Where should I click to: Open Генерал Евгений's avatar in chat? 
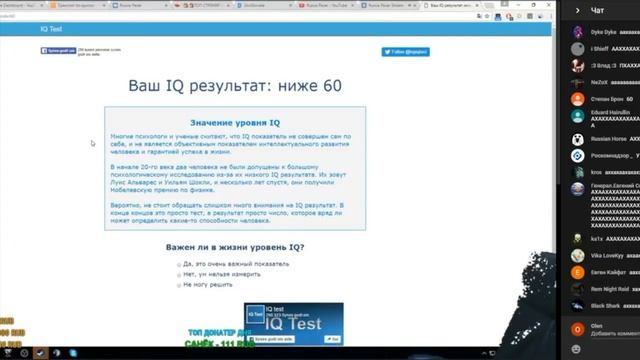coord(578,189)
